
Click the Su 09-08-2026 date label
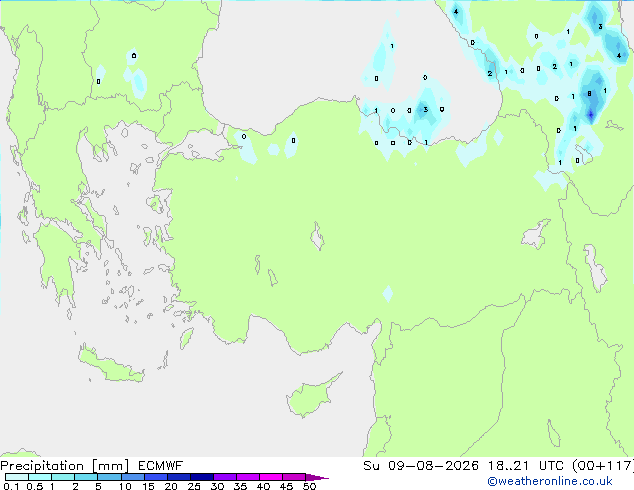(421, 466)
